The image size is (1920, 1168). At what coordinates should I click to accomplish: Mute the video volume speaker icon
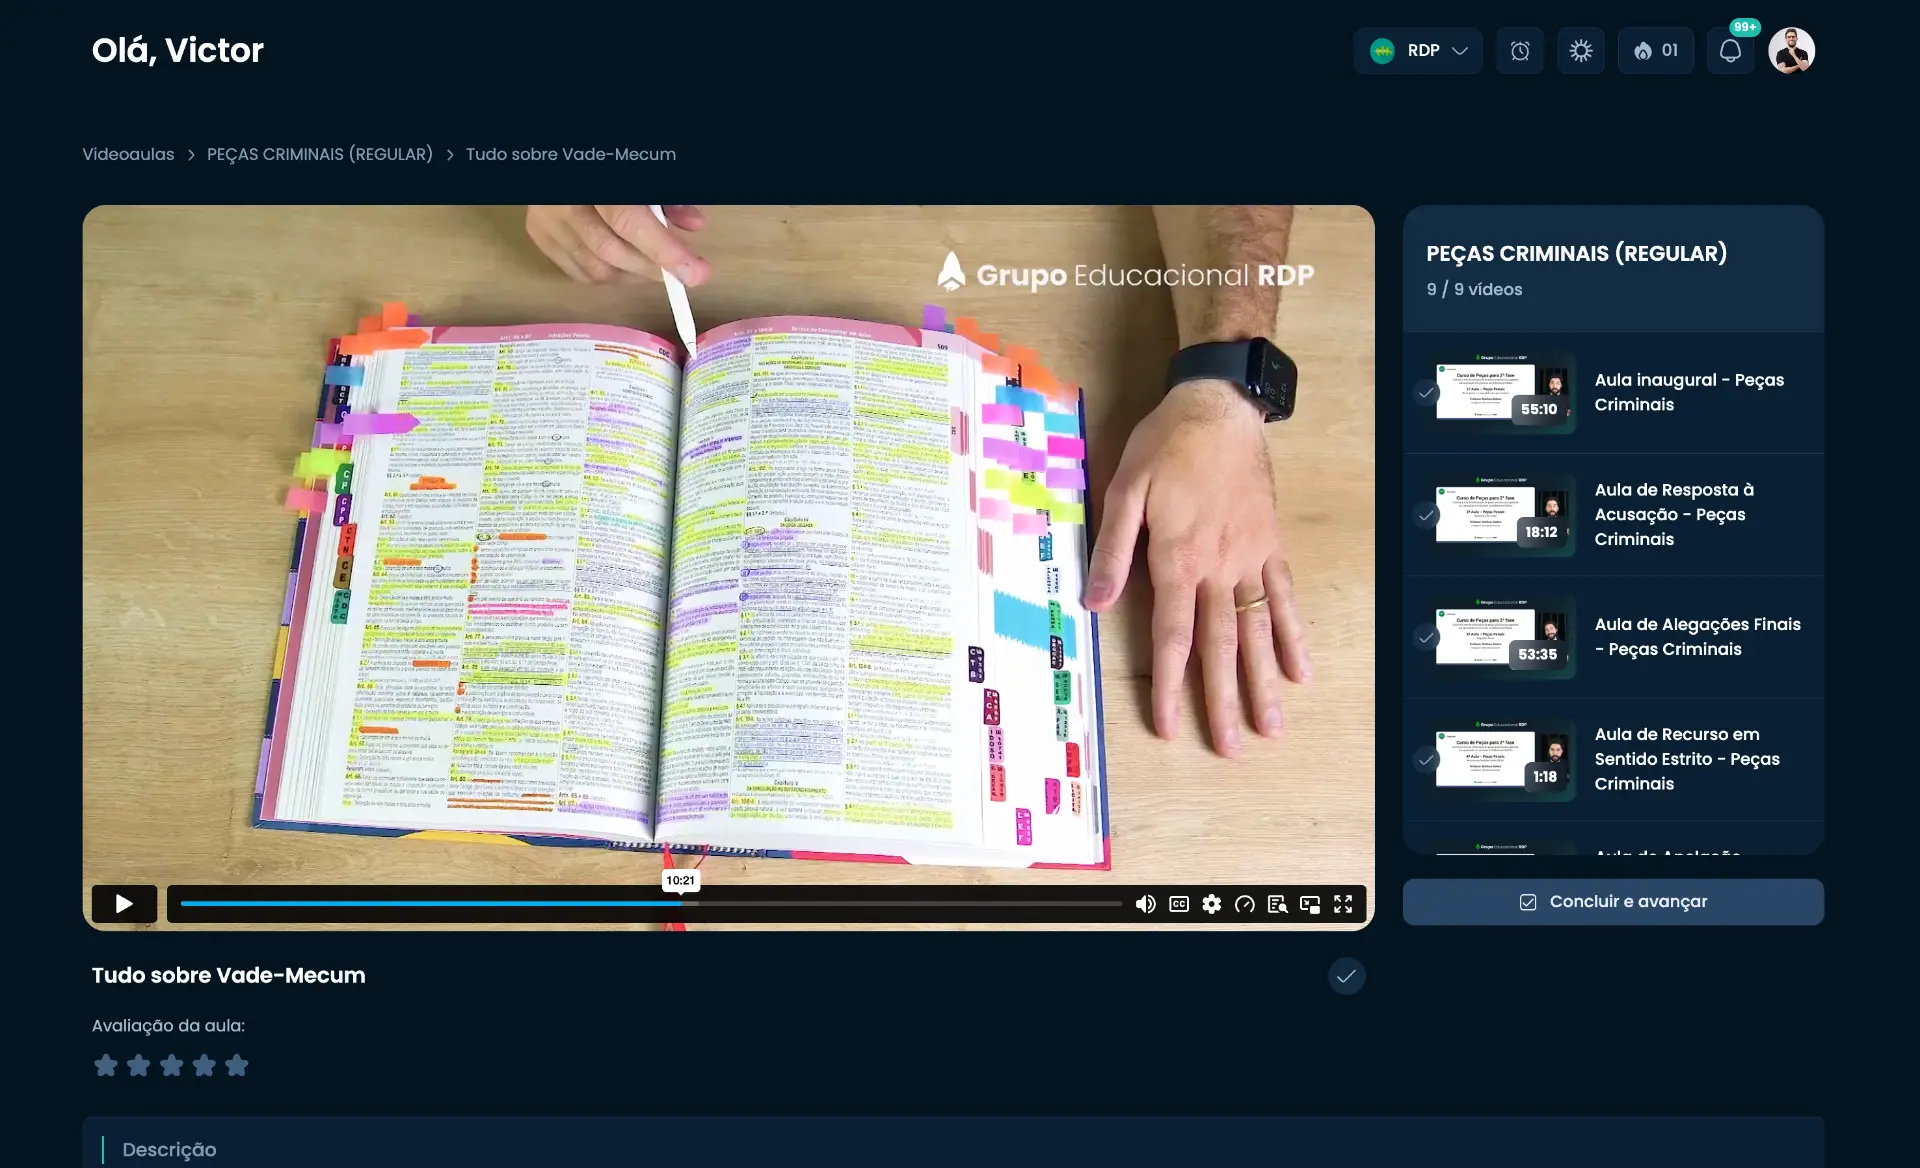click(1145, 904)
